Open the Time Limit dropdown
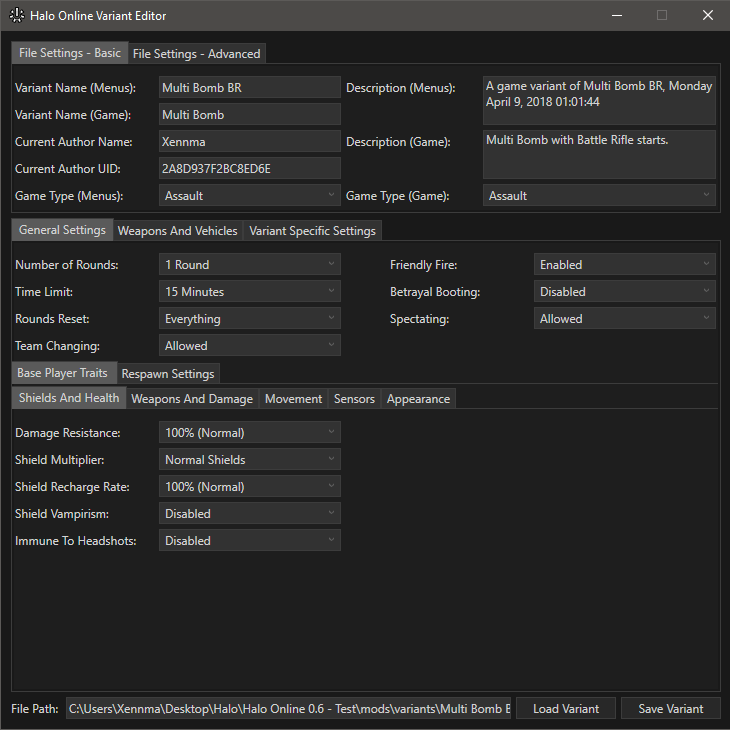Image resolution: width=730 pixels, height=730 pixels. [250, 291]
